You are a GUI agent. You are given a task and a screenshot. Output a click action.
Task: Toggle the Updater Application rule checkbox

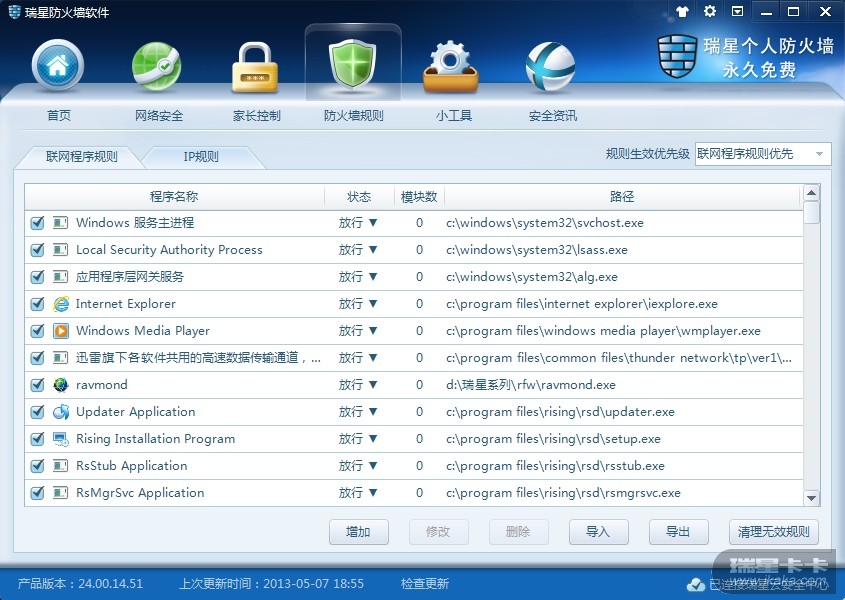click(x=37, y=411)
